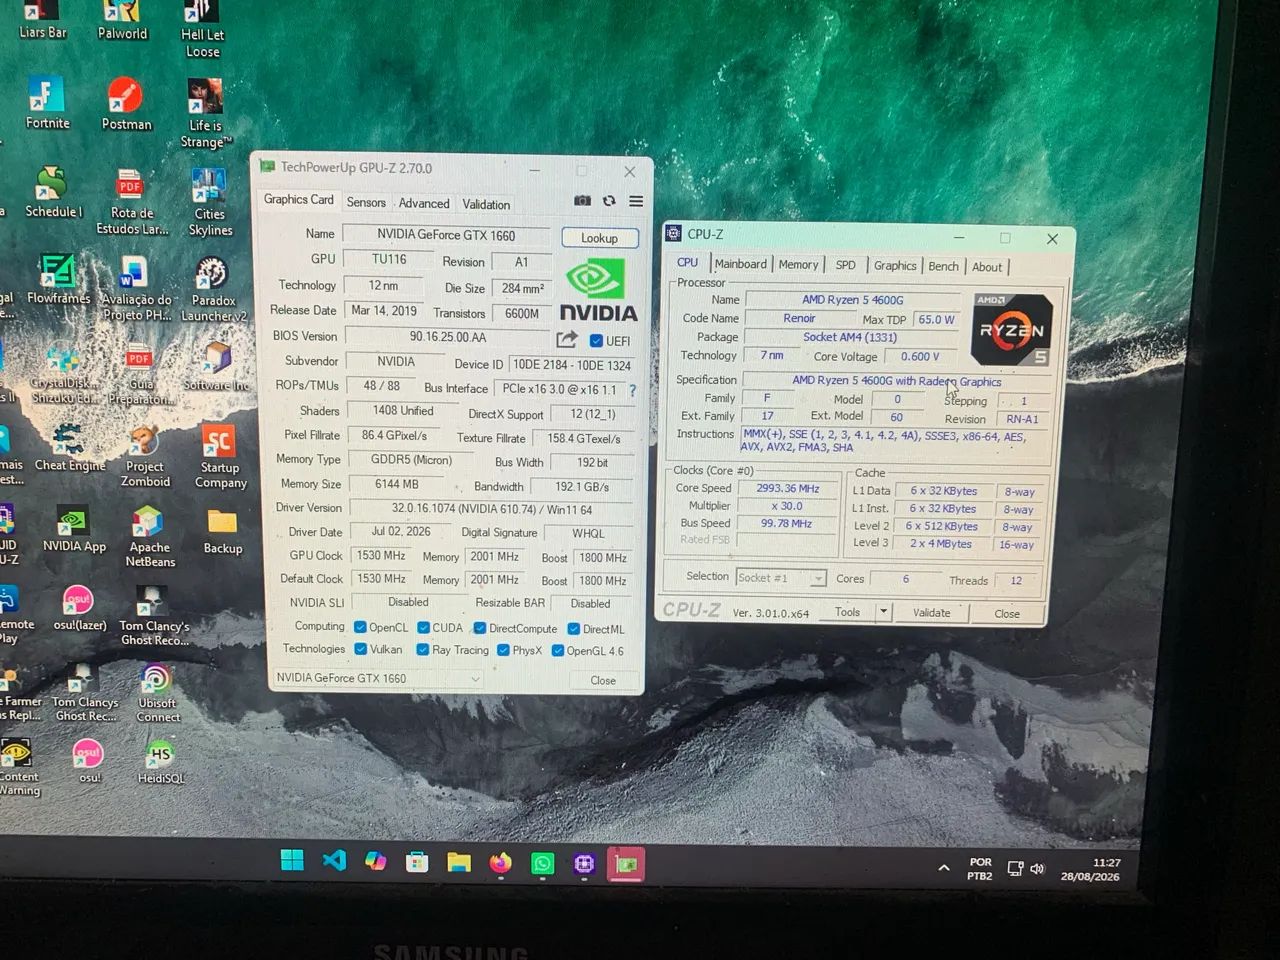Click the Validate button in CPU-Z
Screen dimensions: 1280x960
[931, 612]
